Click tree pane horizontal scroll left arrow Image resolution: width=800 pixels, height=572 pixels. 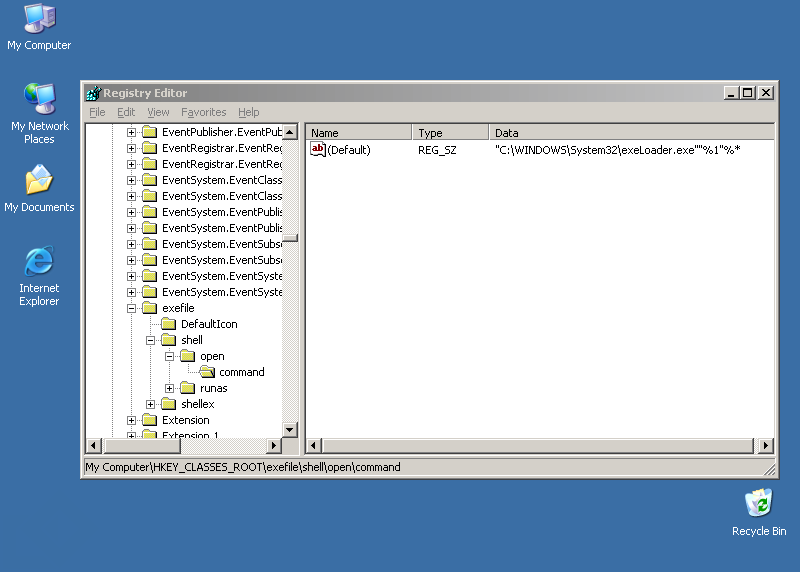[x=93, y=445]
